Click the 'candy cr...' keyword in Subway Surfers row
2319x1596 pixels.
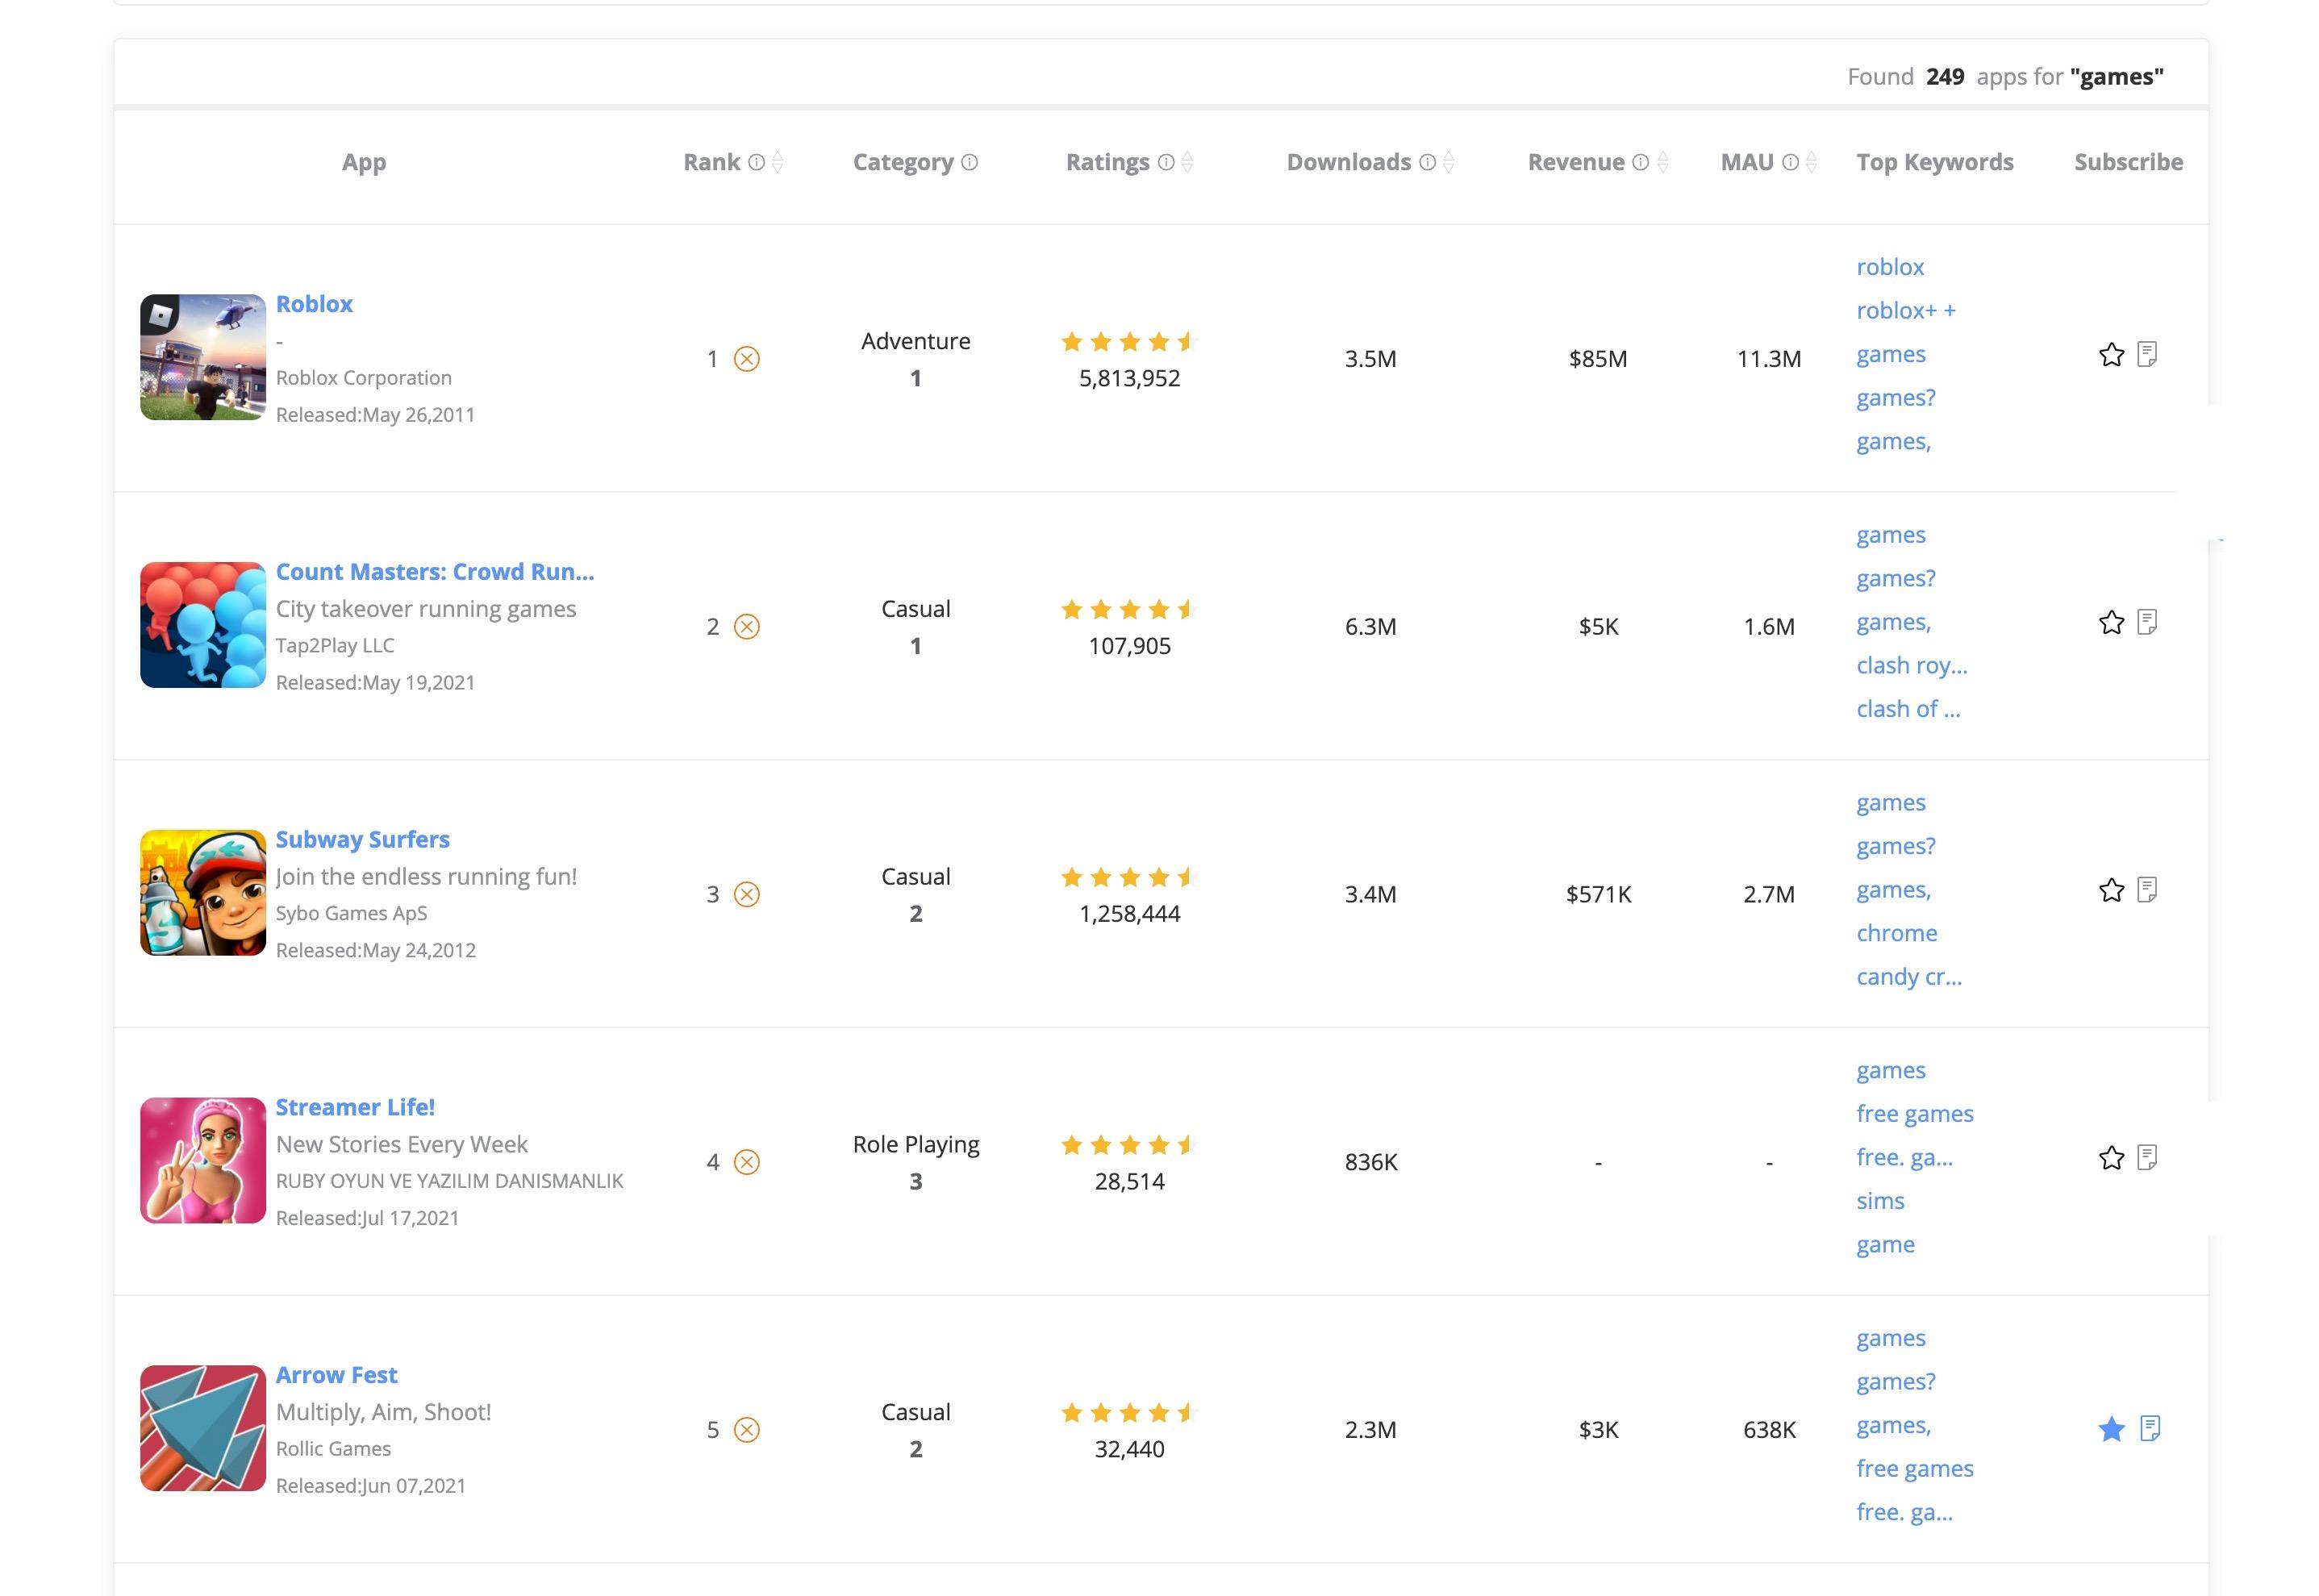click(x=1908, y=976)
